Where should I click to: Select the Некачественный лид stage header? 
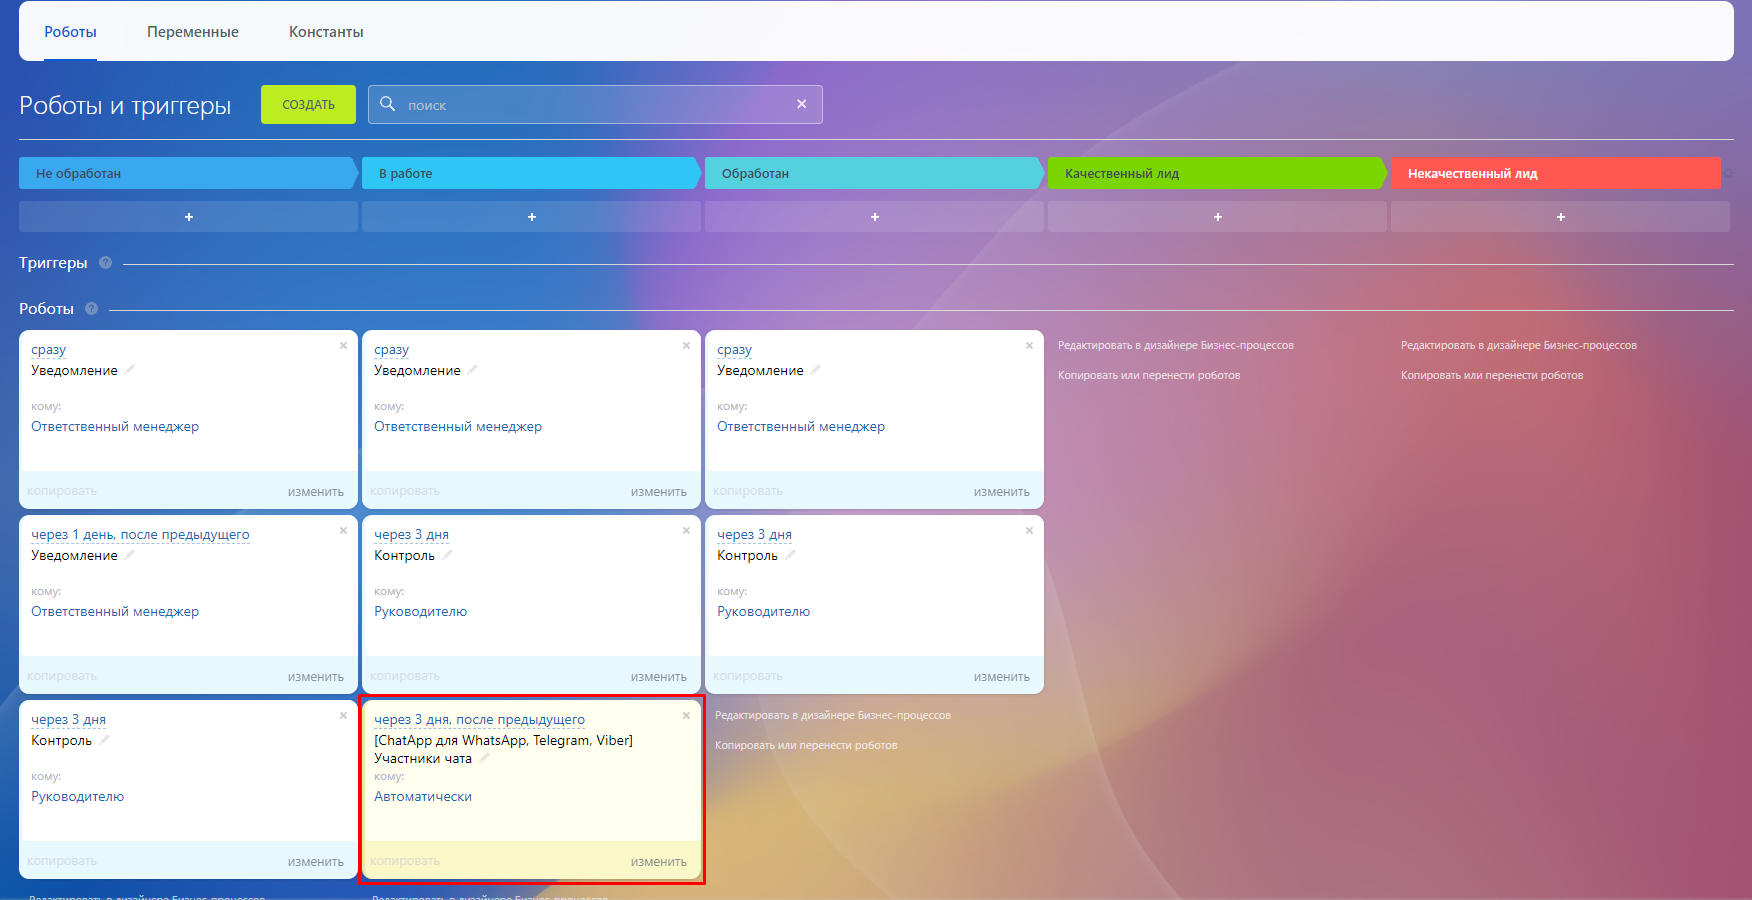coord(1555,174)
